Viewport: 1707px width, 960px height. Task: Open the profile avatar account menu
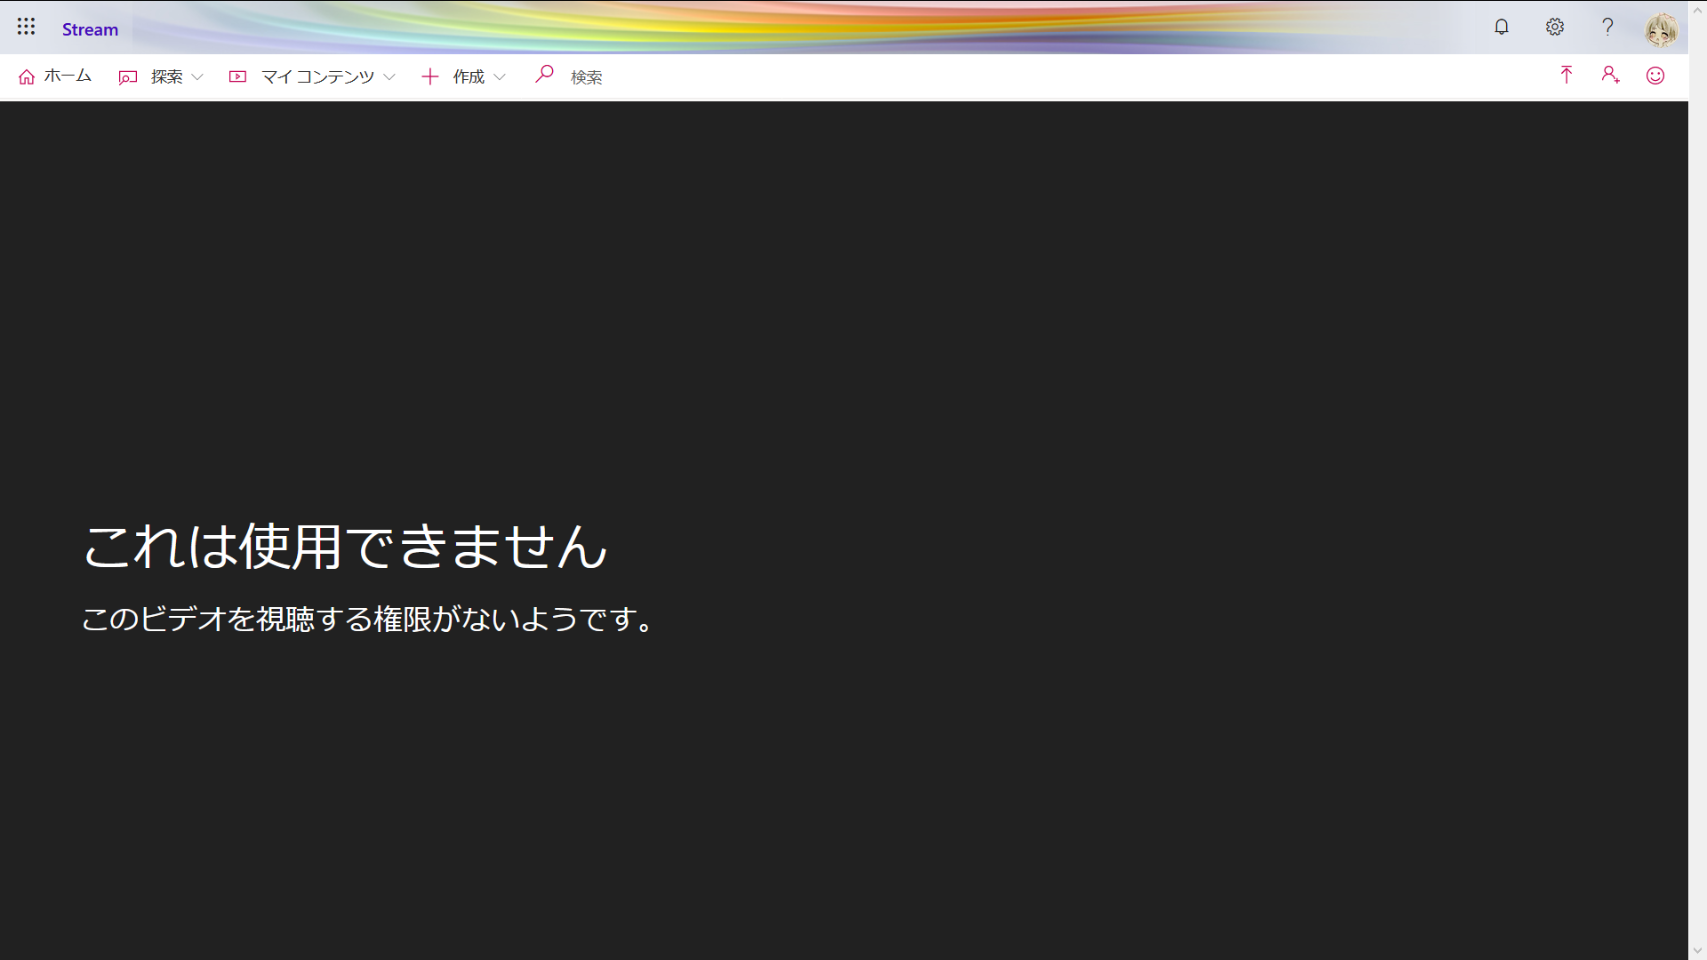1661,30
